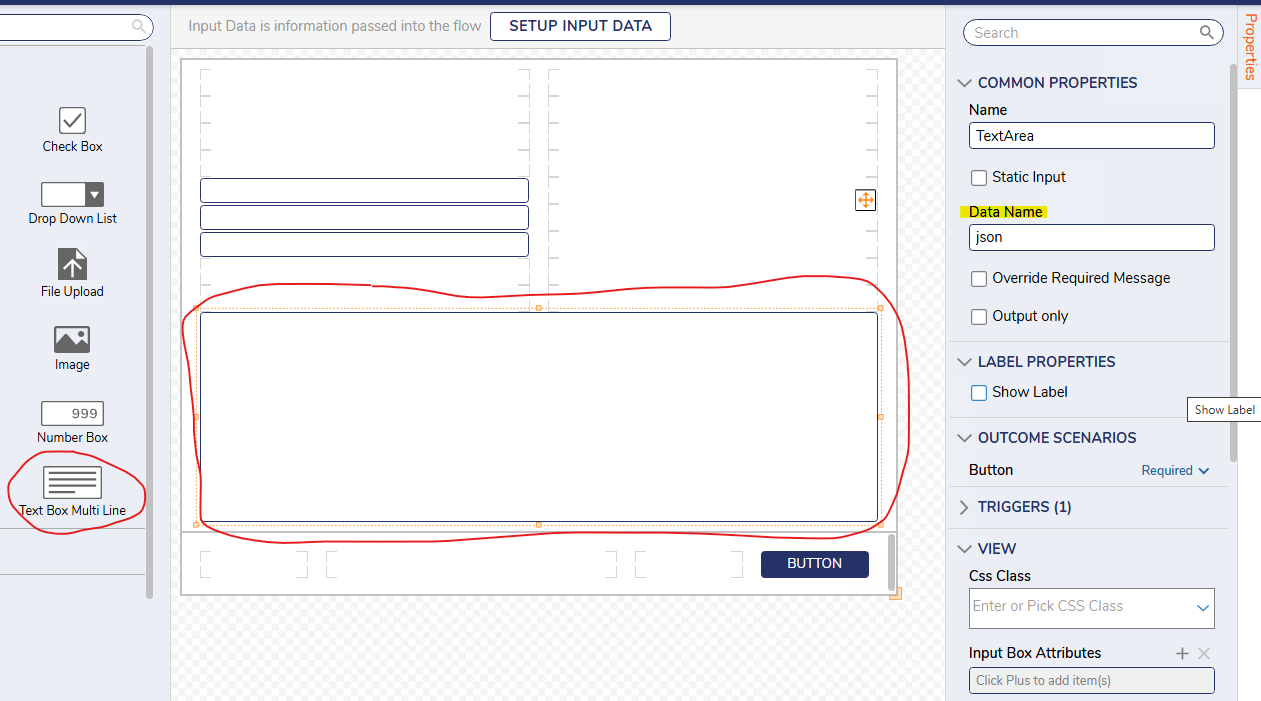The width and height of the screenshot is (1261, 701).
Task: Click the Number Box control icon
Action: point(72,413)
